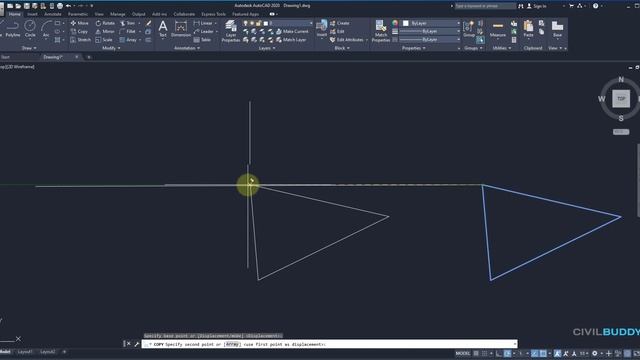The image size is (640, 360).
Task: Click Sign In link
Action: [x=537, y=6]
